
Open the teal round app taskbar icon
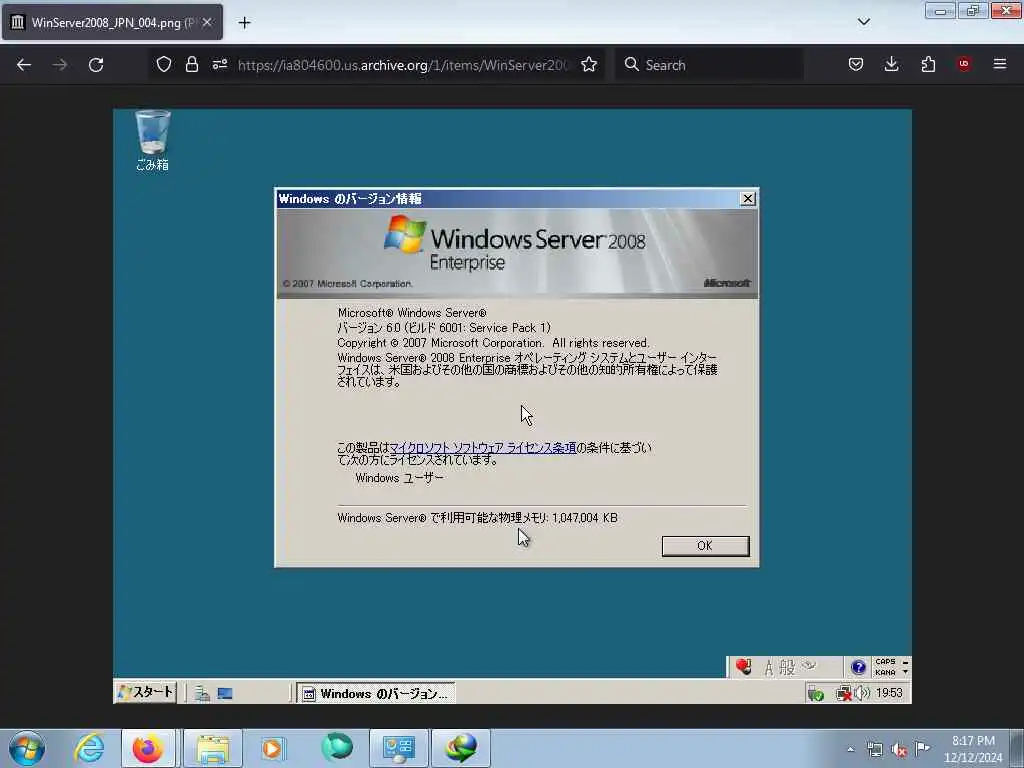click(x=337, y=748)
